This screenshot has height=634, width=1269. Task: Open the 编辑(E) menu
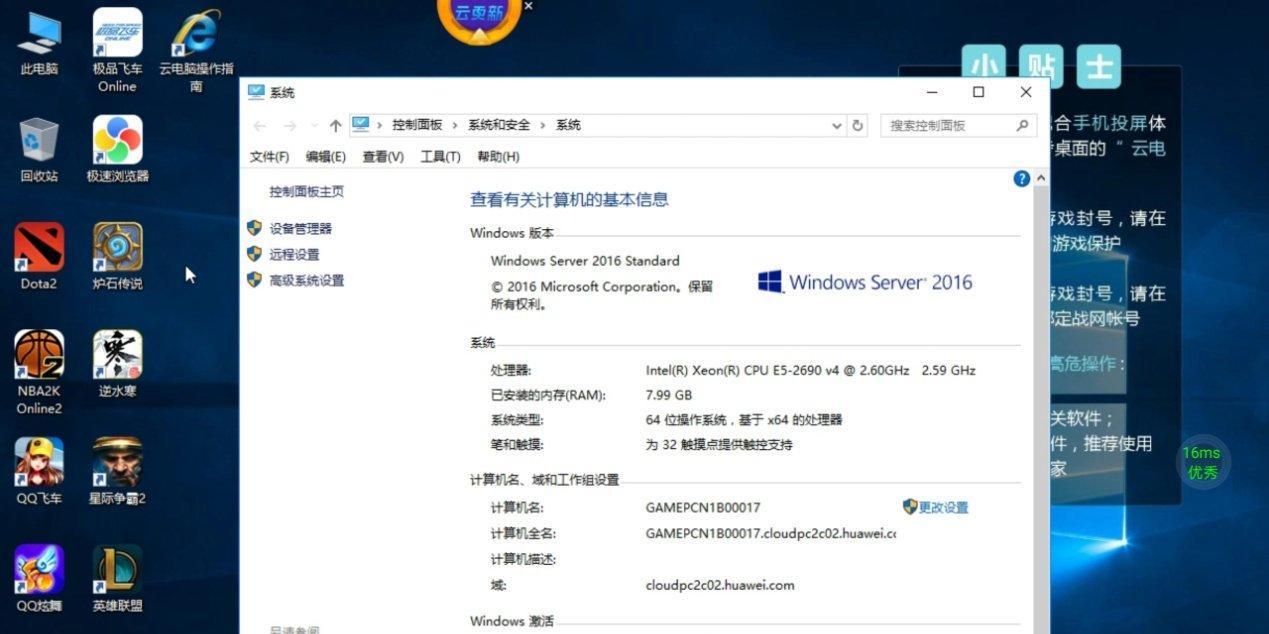coord(325,157)
